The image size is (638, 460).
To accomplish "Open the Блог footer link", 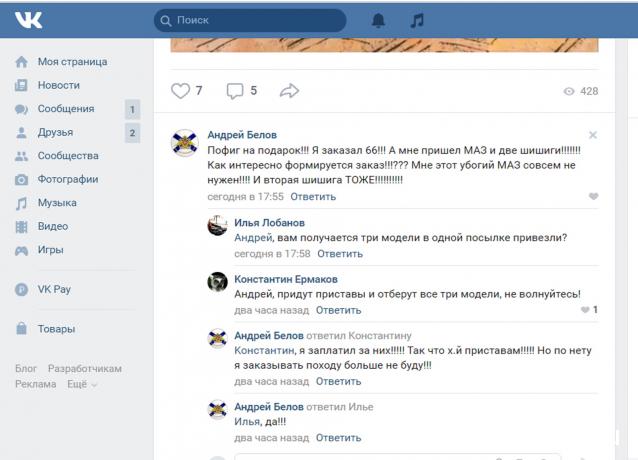I will [26, 369].
